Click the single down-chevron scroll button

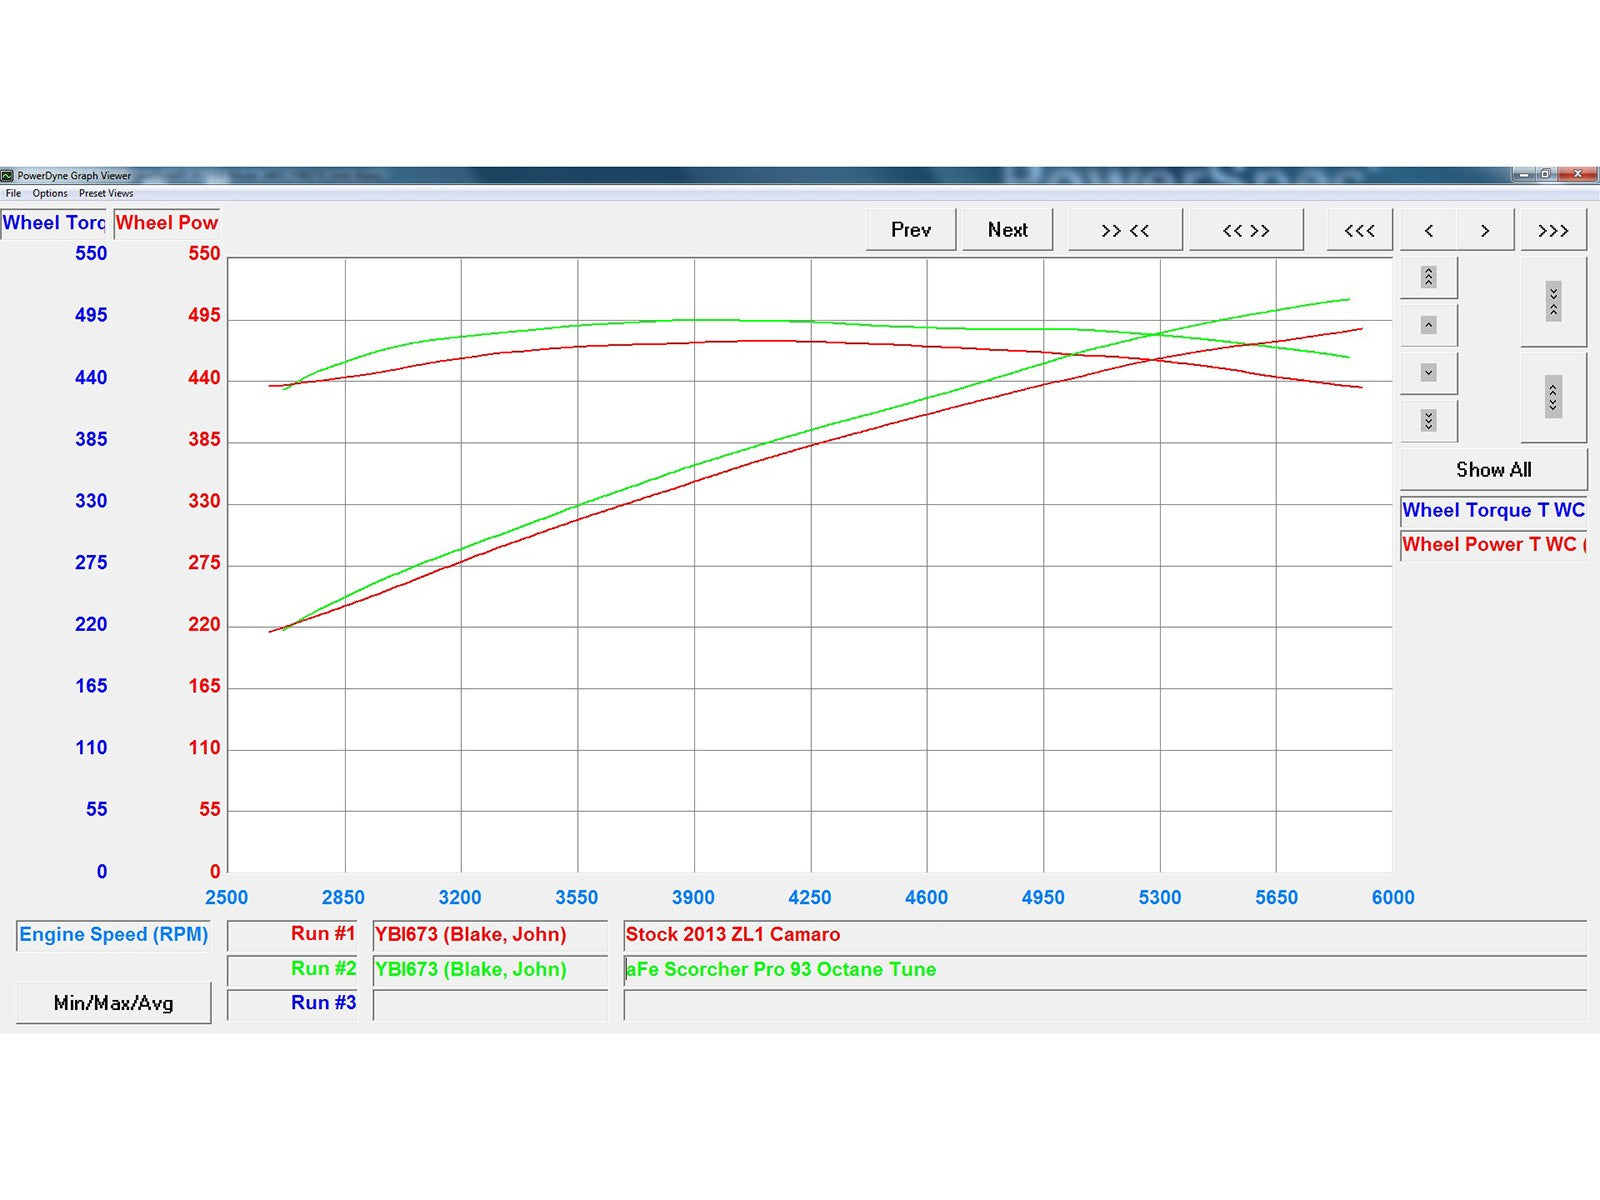click(1428, 373)
